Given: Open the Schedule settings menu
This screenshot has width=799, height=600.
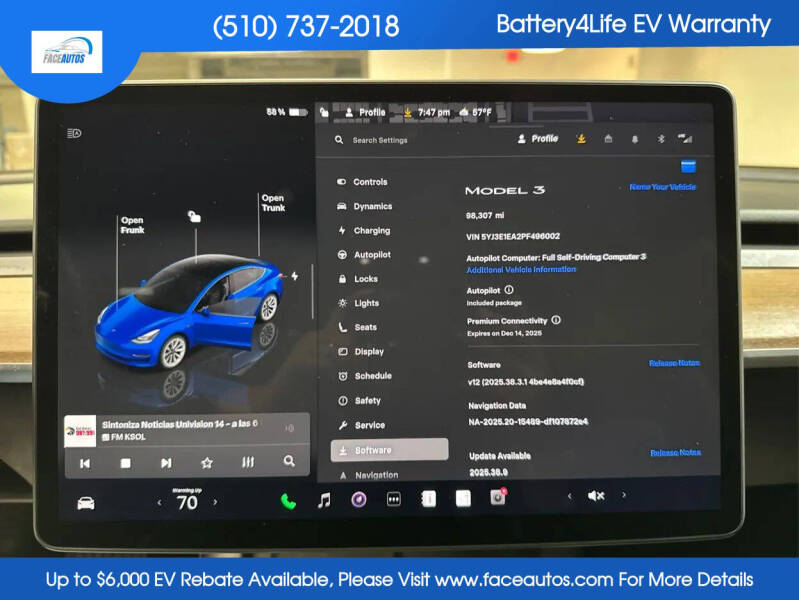Looking at the screenshot, I should (365, 376).
